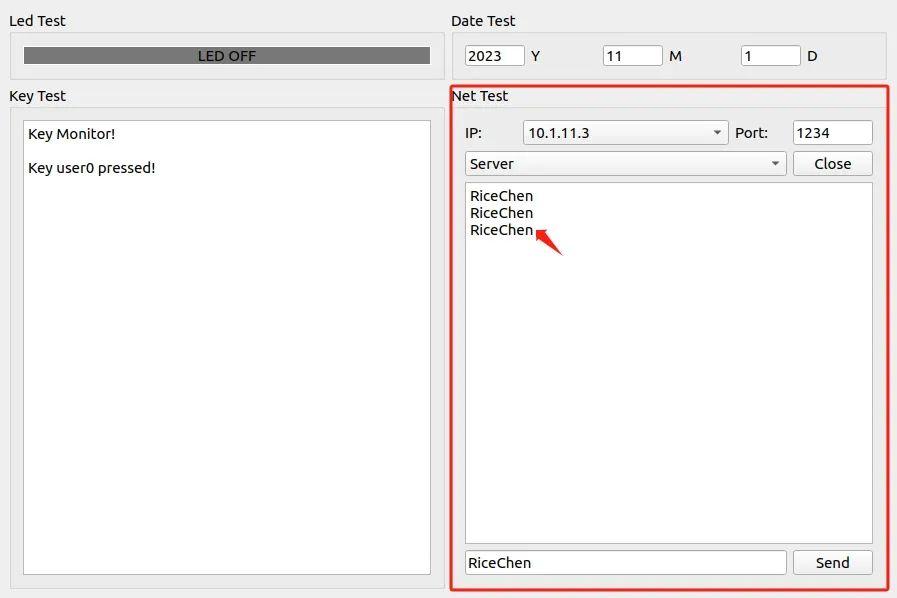Click the Port field showing 1234
897x598 pixels.
pyautogui.click(x=832, y=133)
